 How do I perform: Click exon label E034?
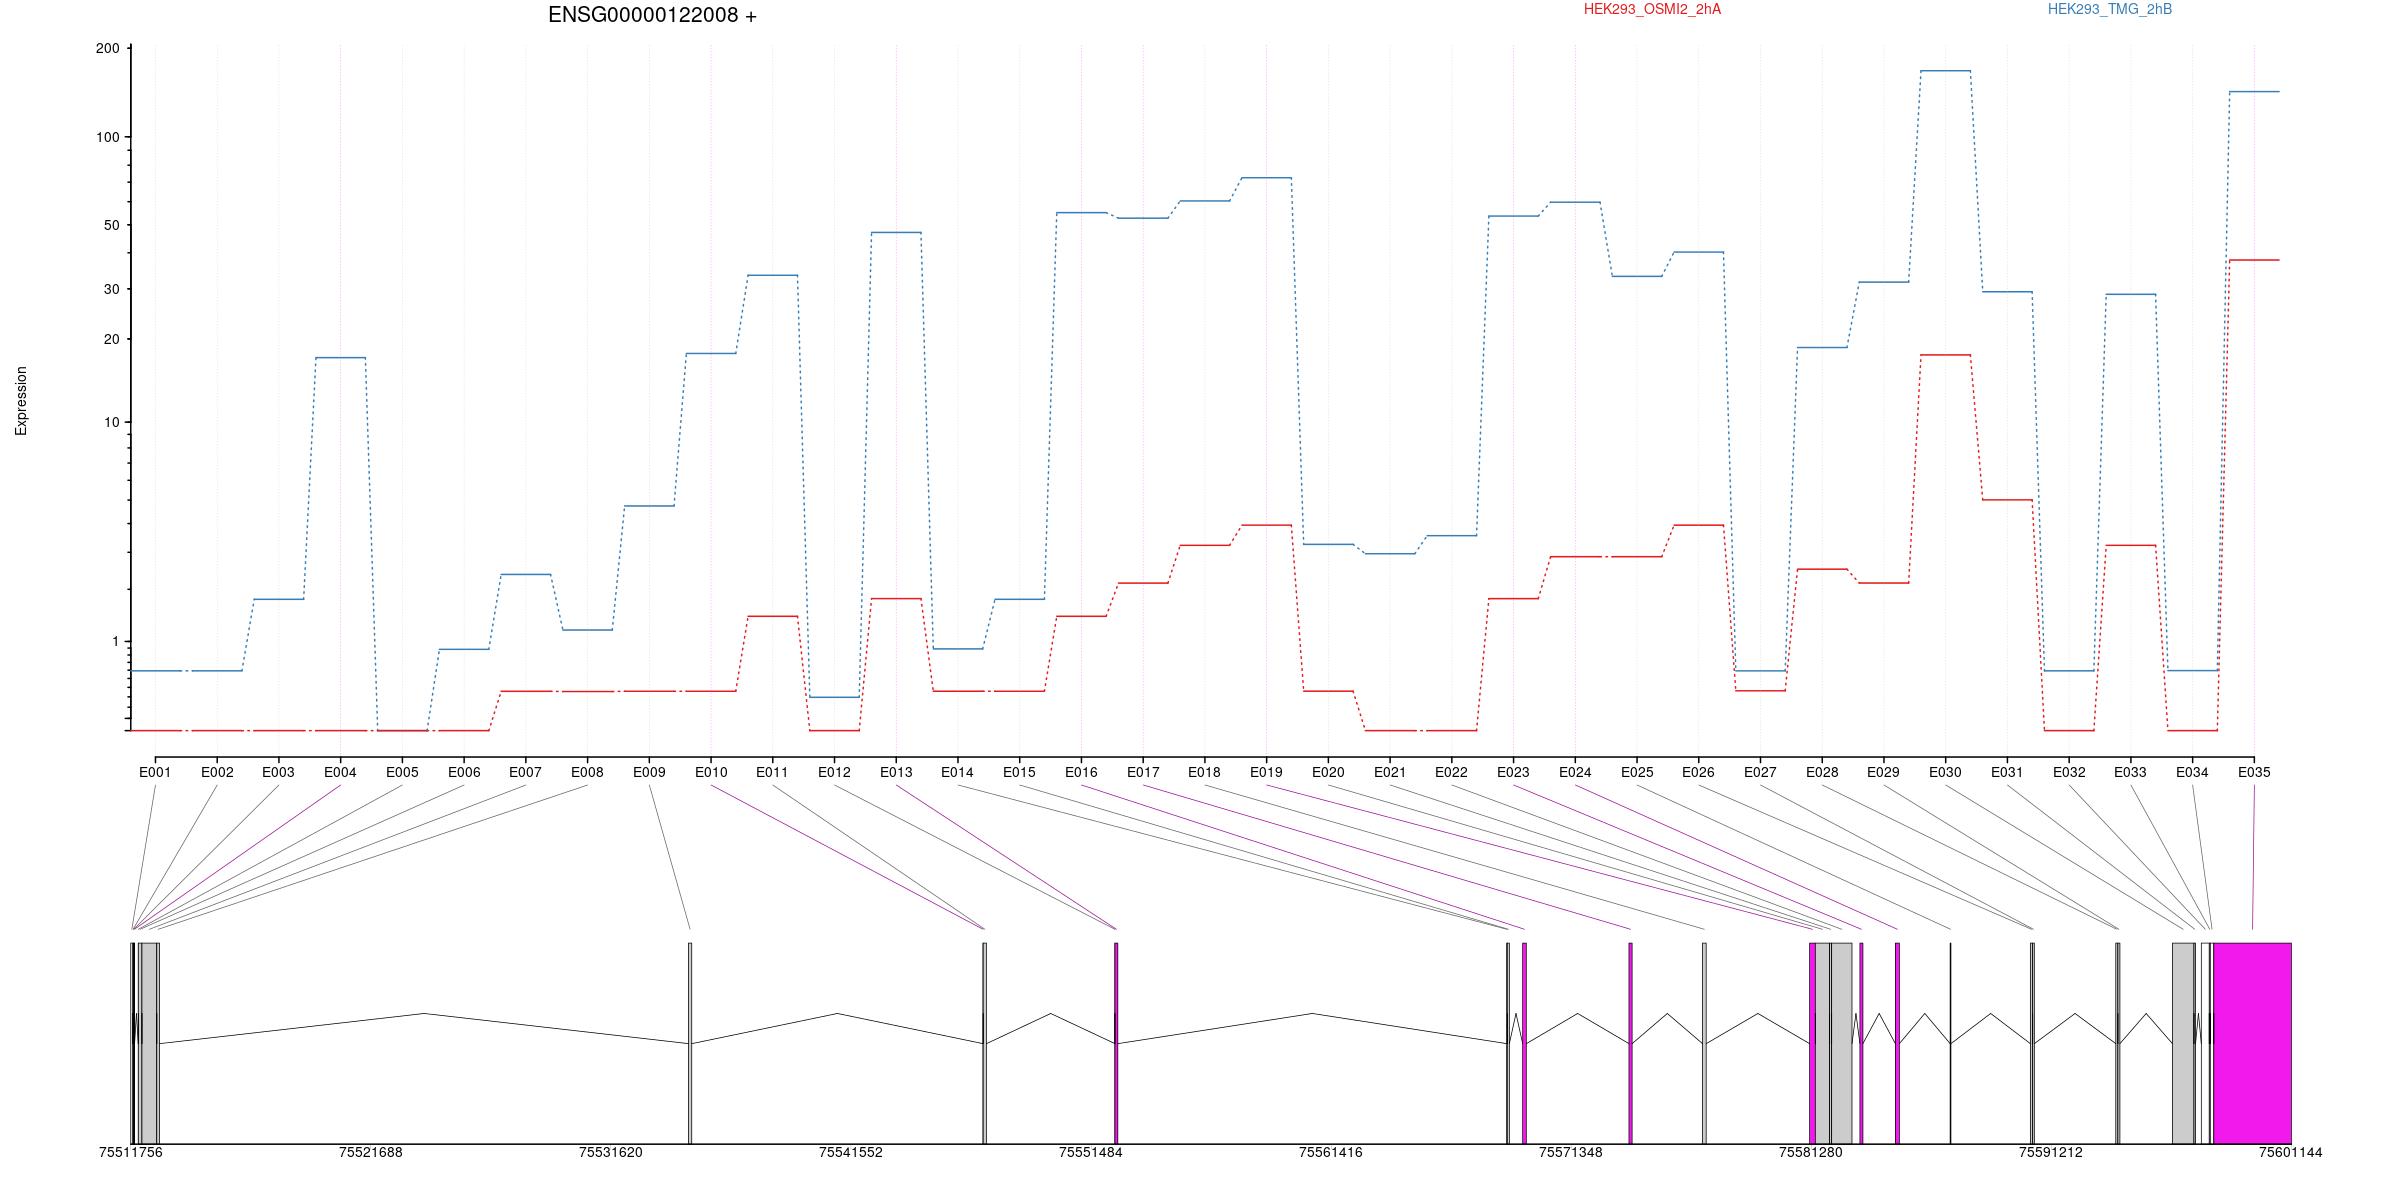click(2192, 772)
